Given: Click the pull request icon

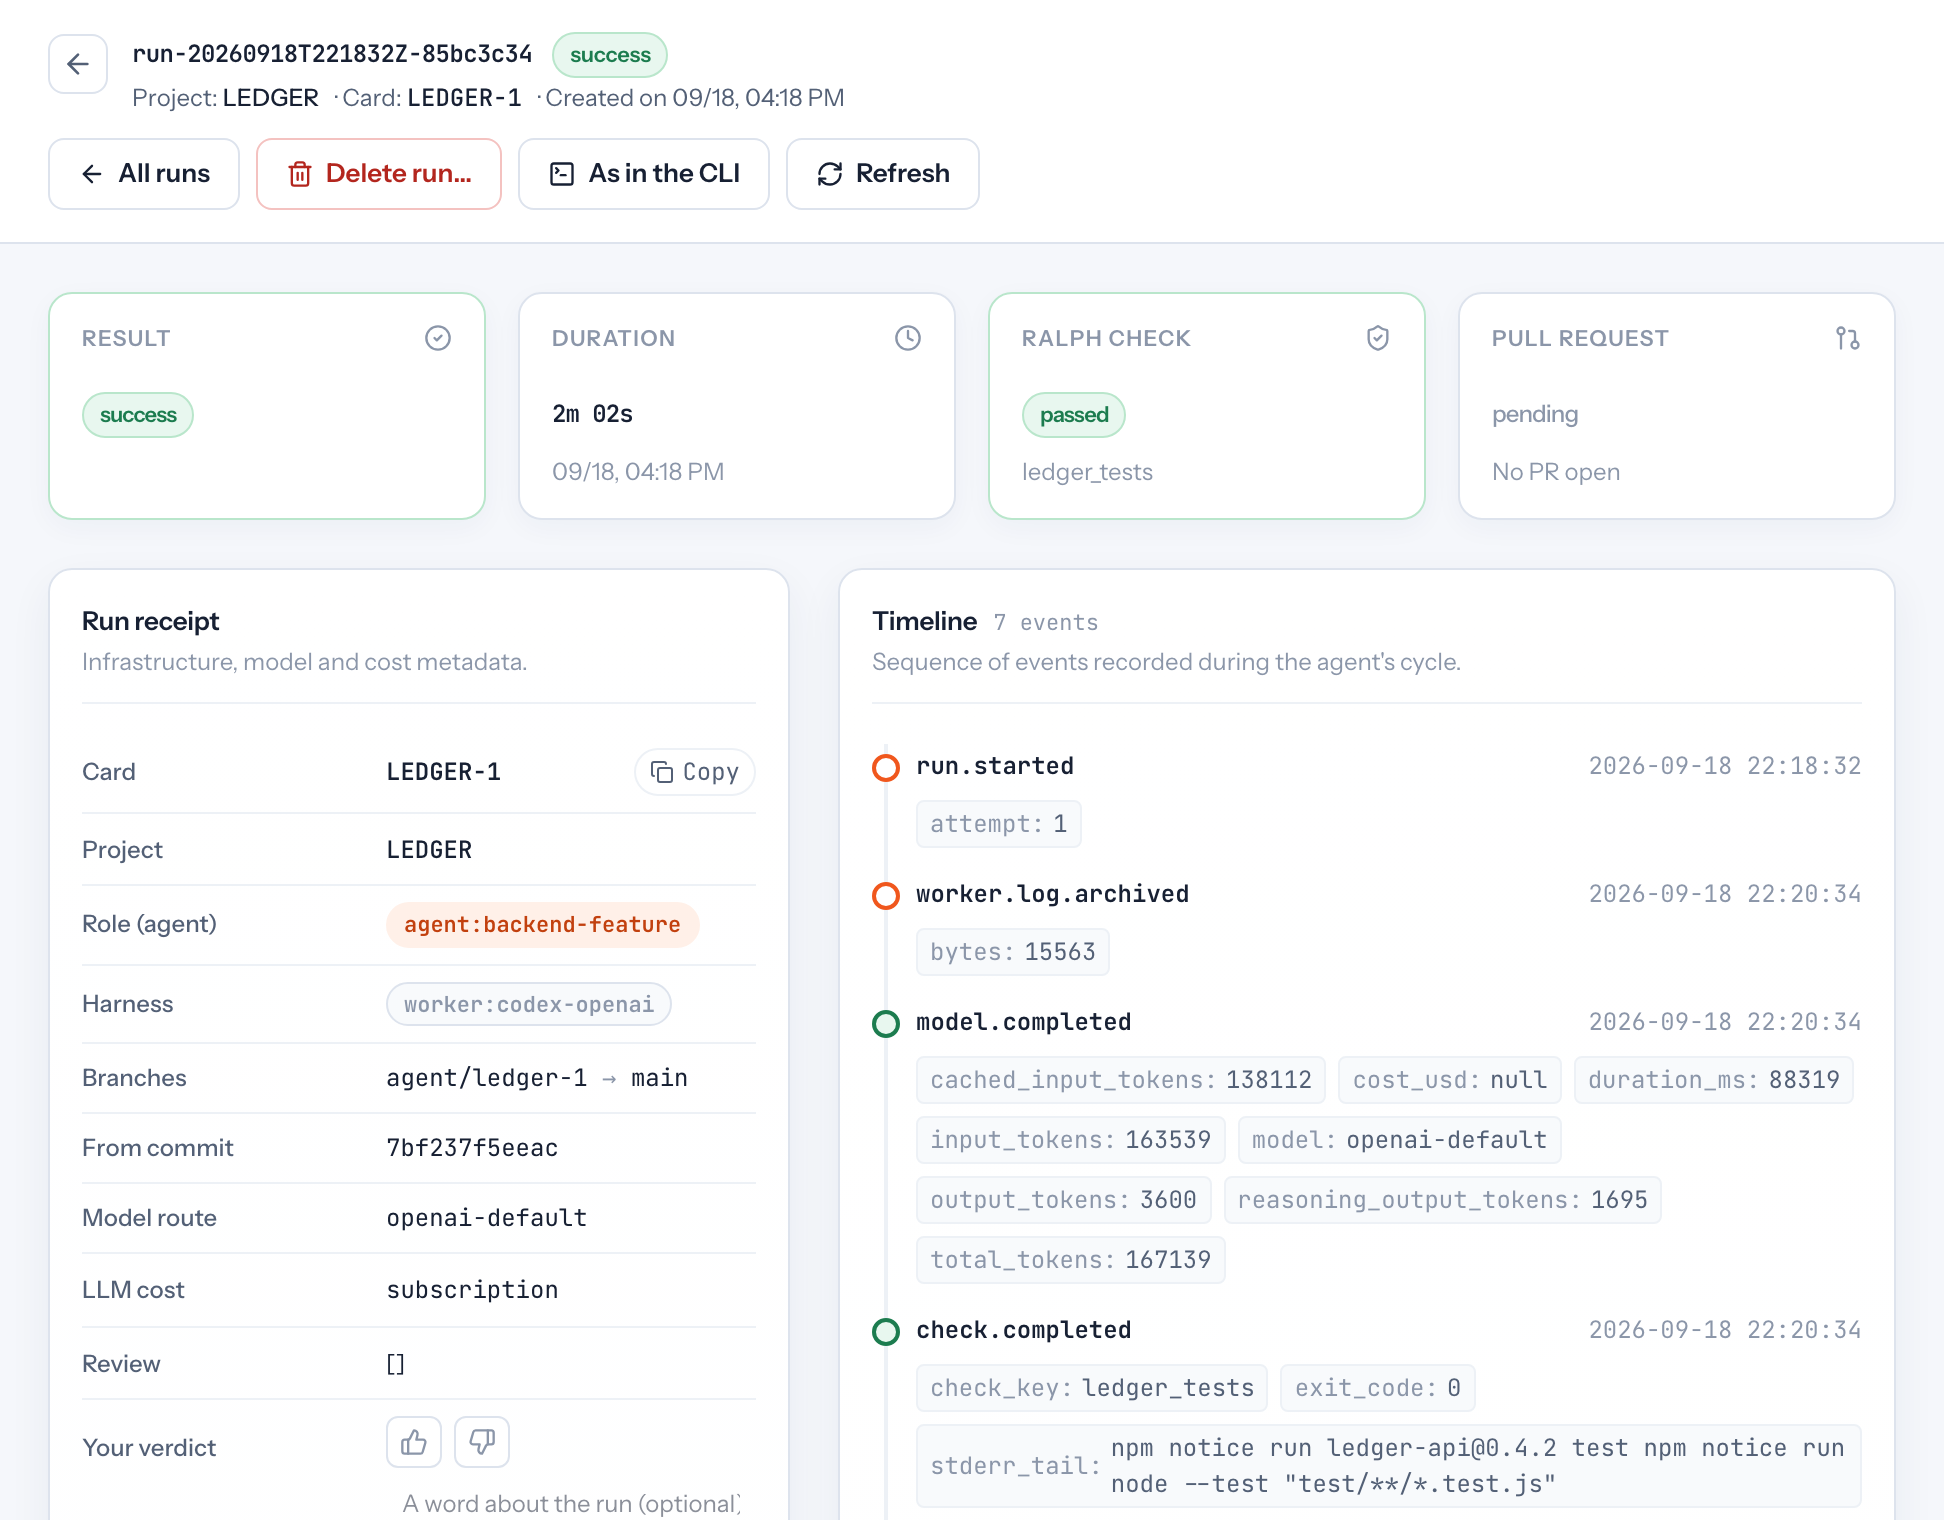Looking at the screenshot, I should tap(1848, 338).
